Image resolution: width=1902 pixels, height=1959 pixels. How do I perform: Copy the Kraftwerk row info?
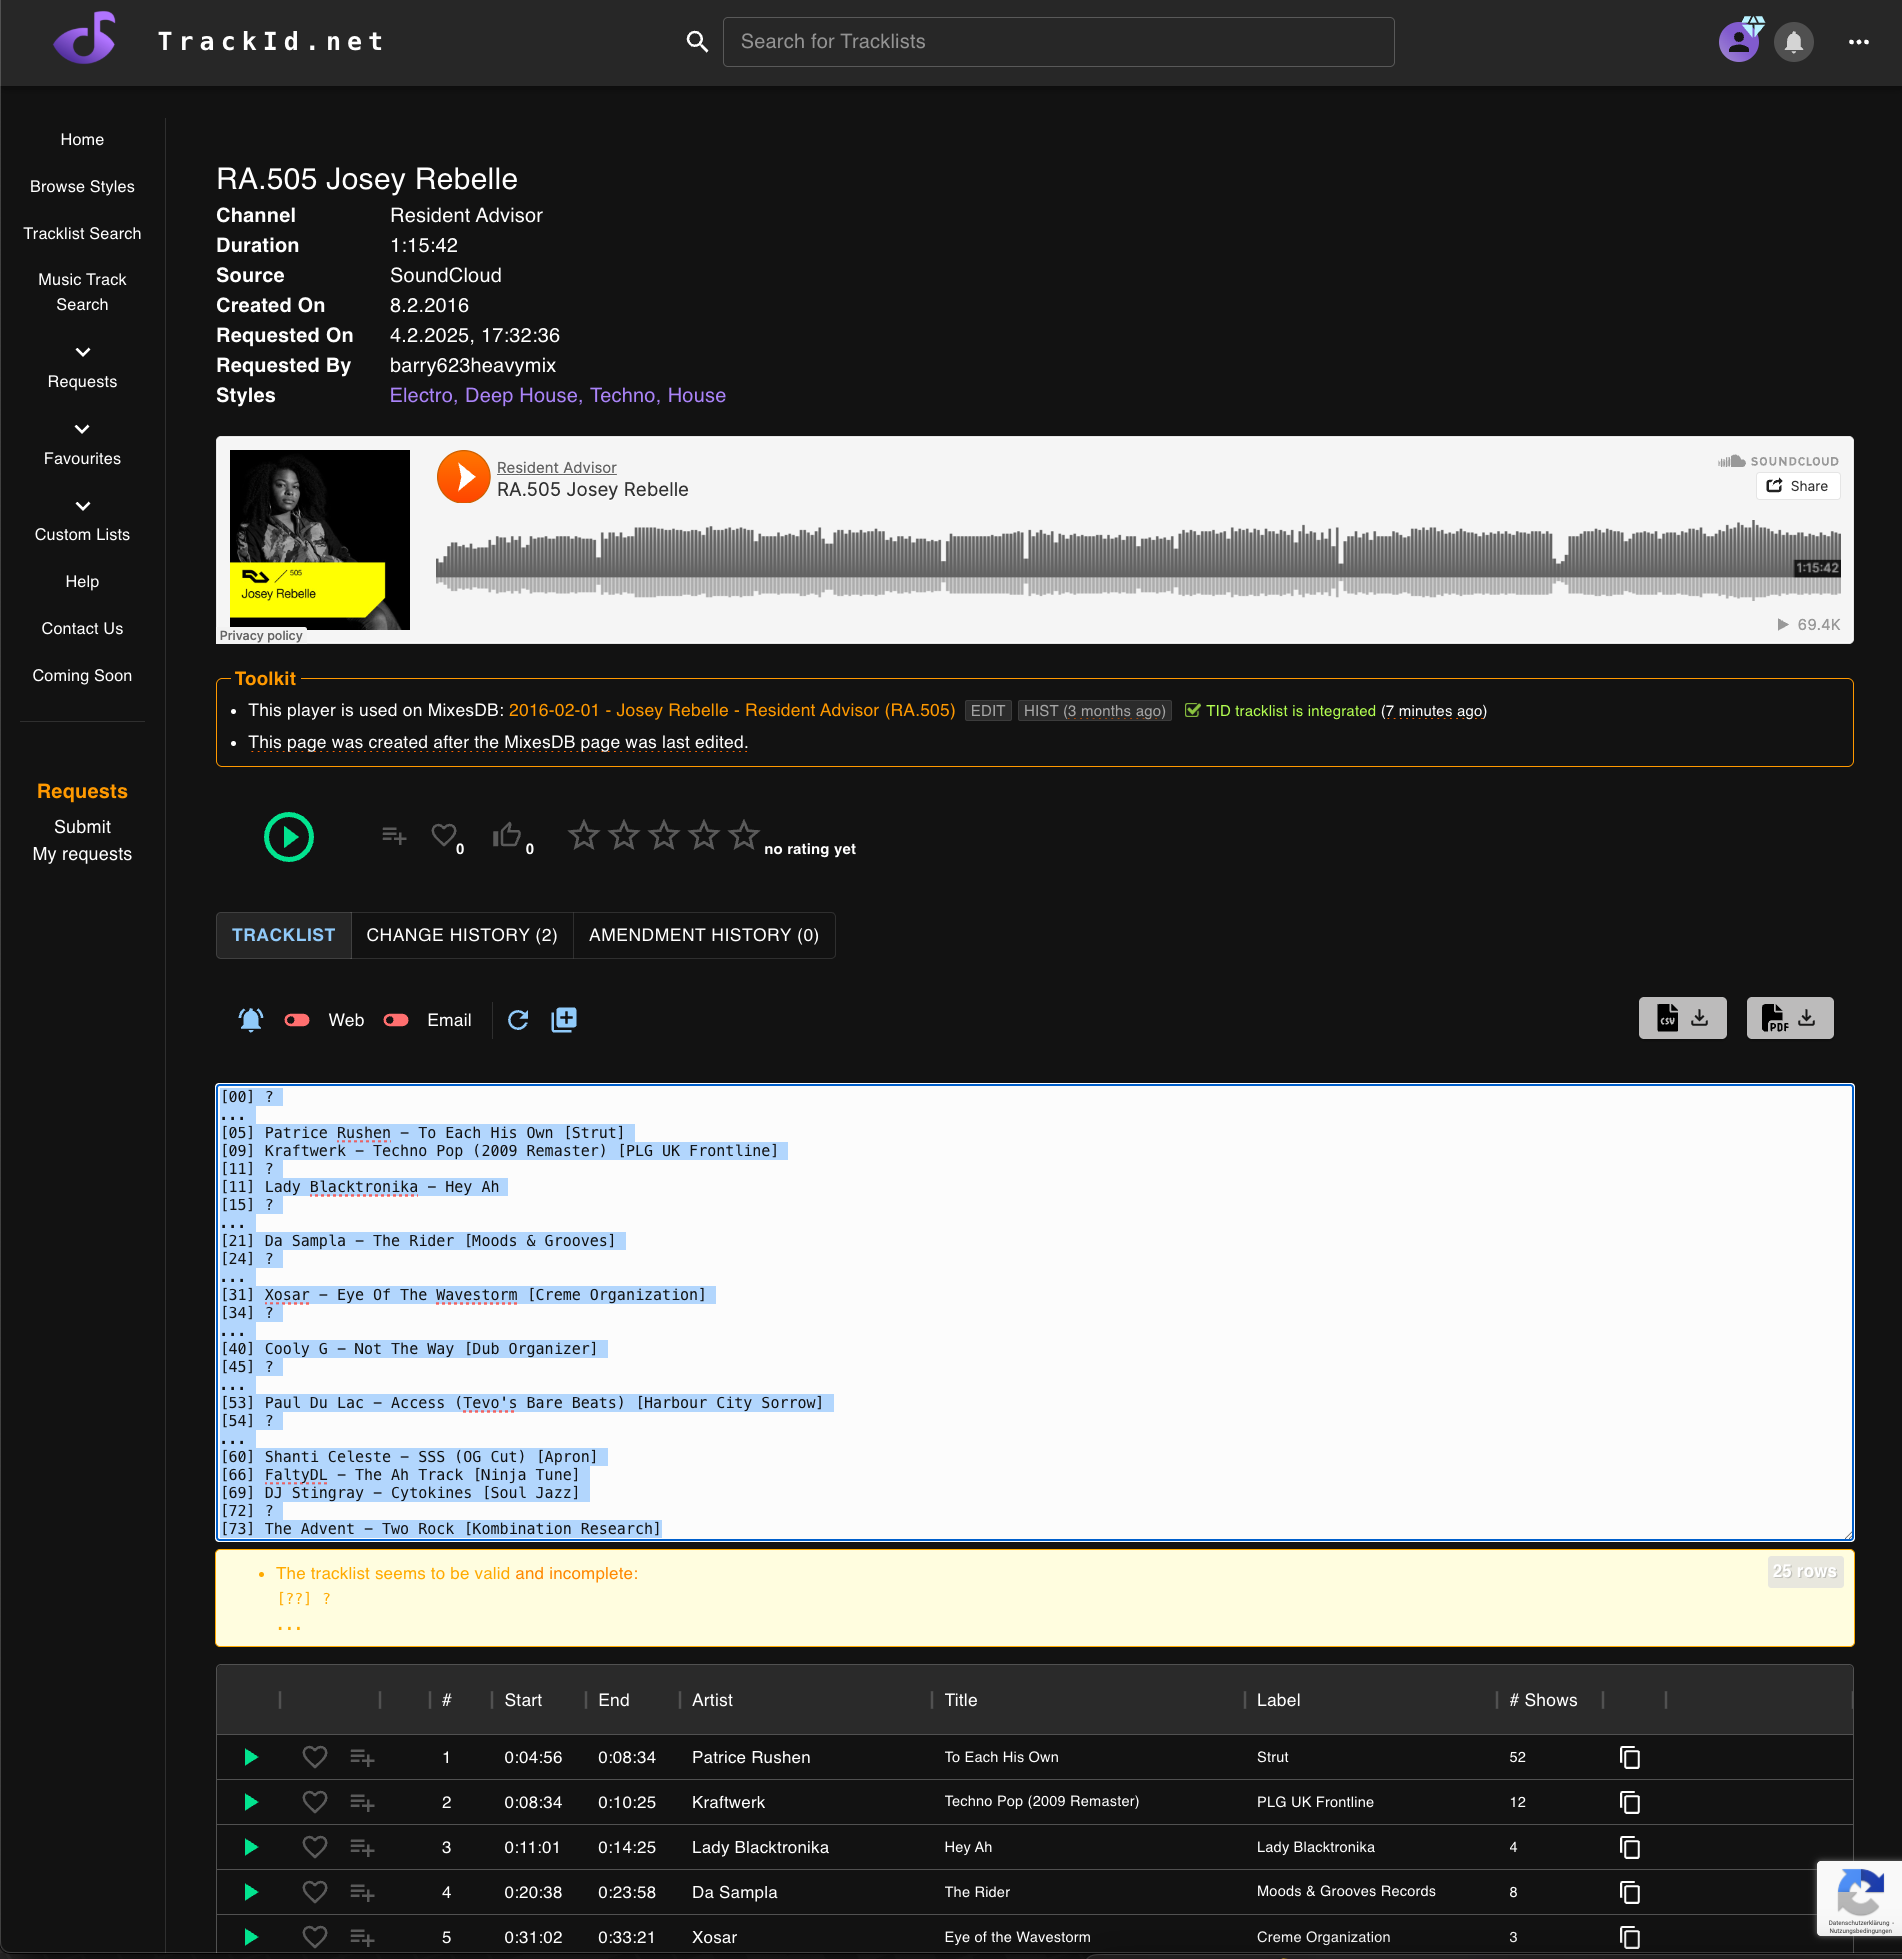[x=1630, y=1802]
